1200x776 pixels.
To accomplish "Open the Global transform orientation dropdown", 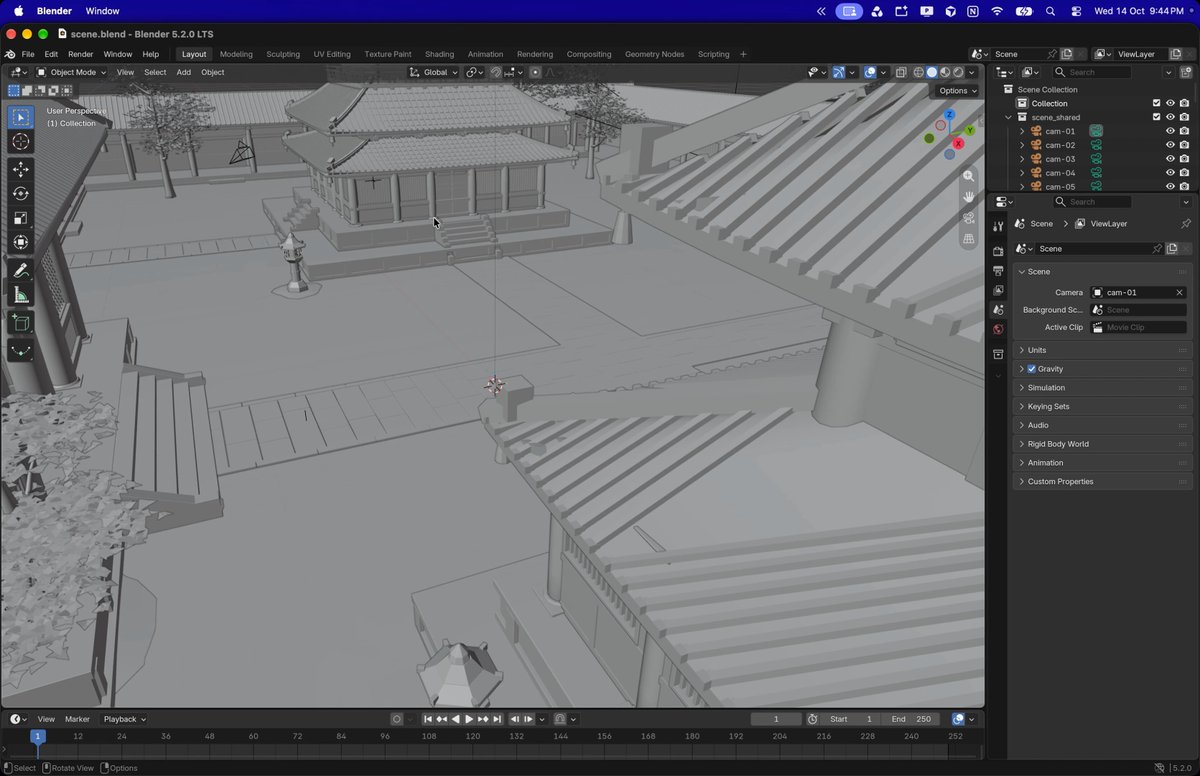I will [434, 72].
